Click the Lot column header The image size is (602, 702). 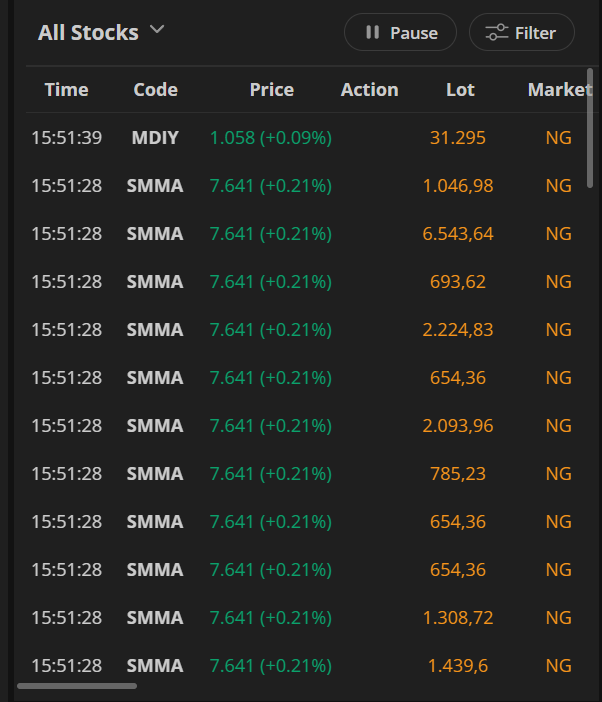(460, 90)
